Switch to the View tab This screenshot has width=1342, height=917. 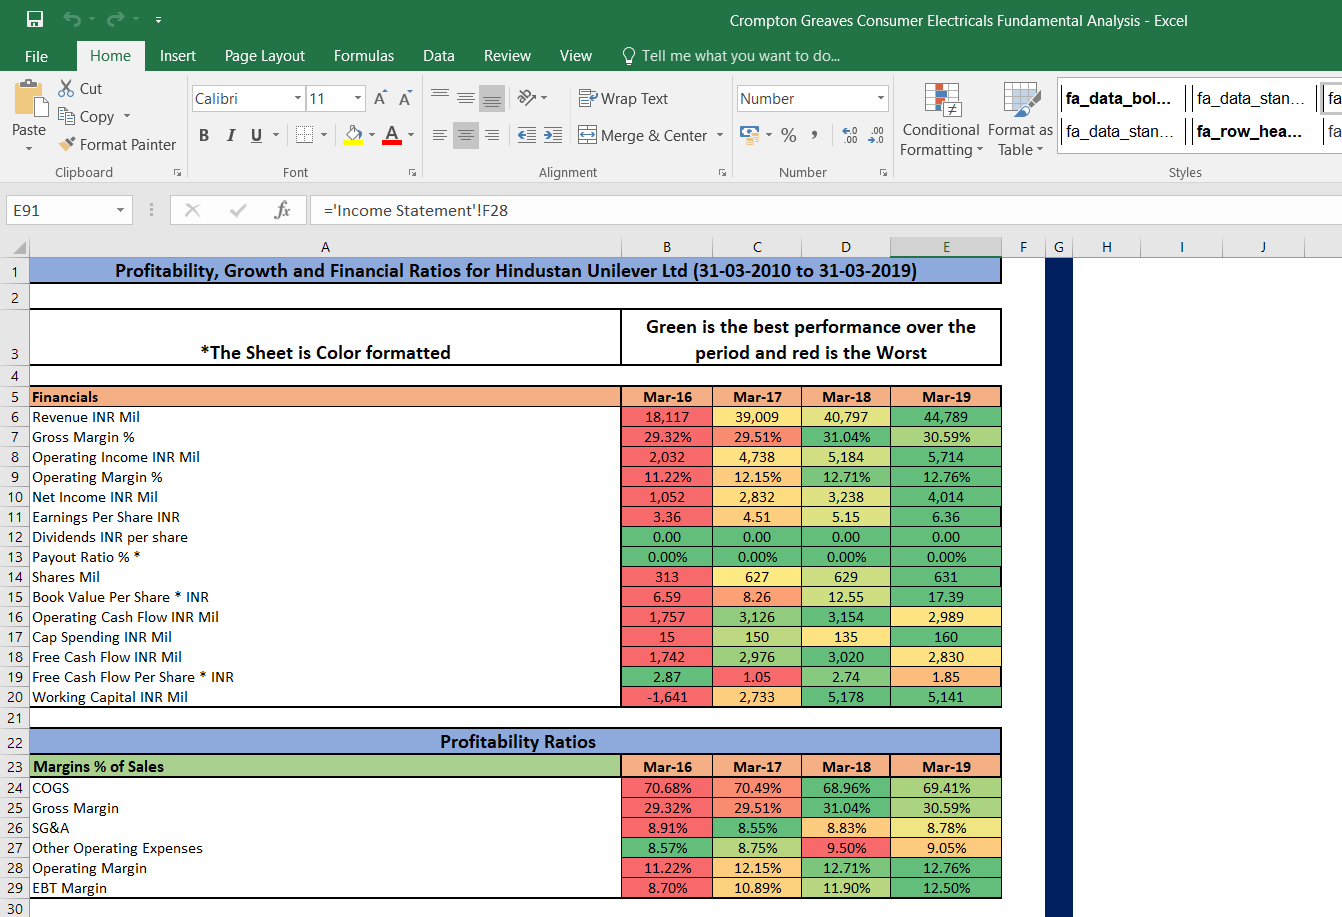576,56
